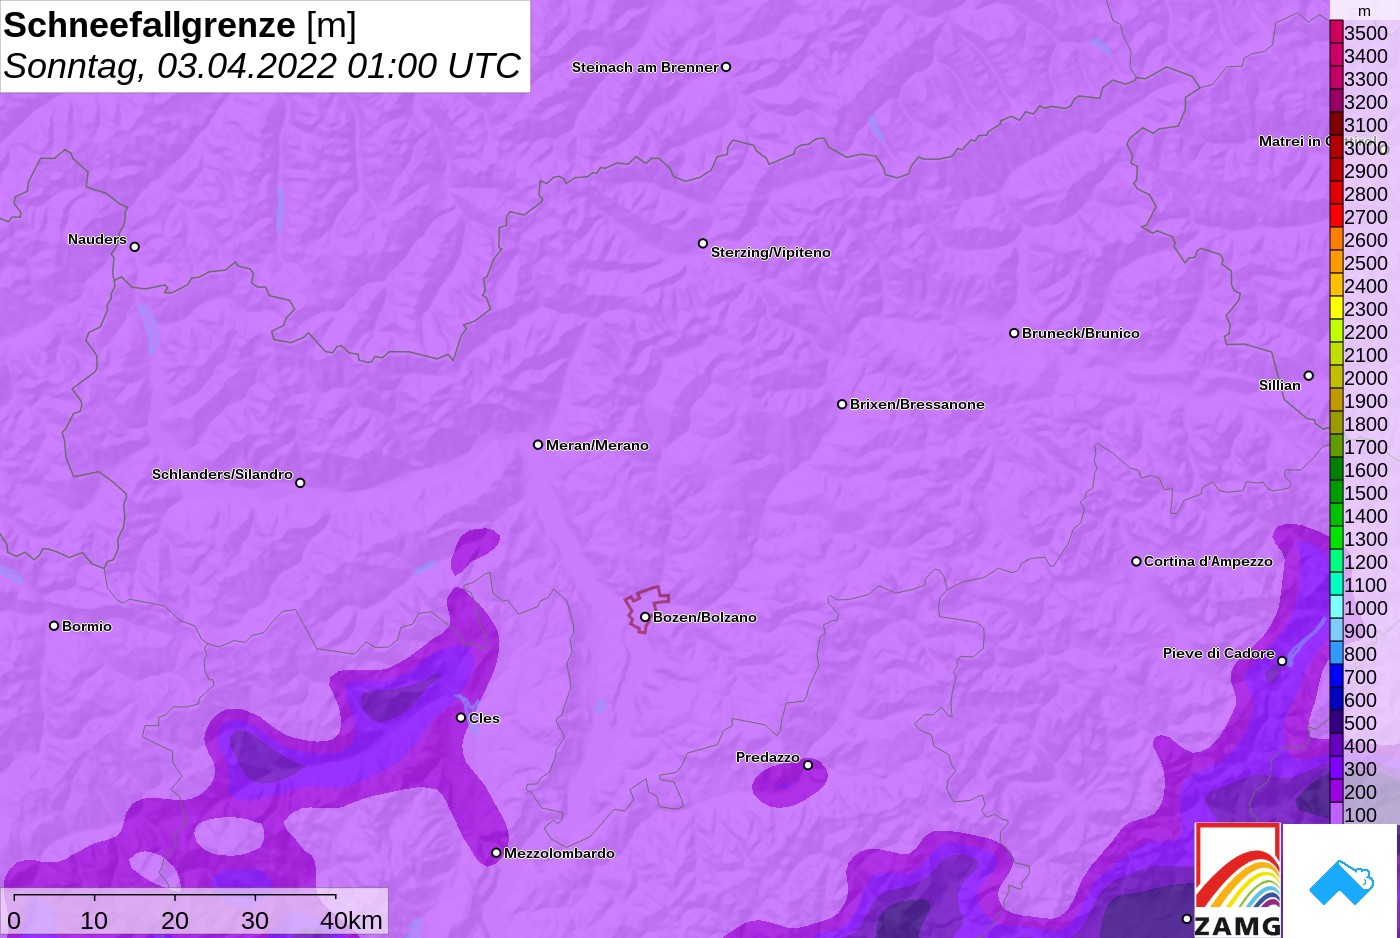
Task: Click the Steinach am Brenner label
Action: (x=645, y=67)
